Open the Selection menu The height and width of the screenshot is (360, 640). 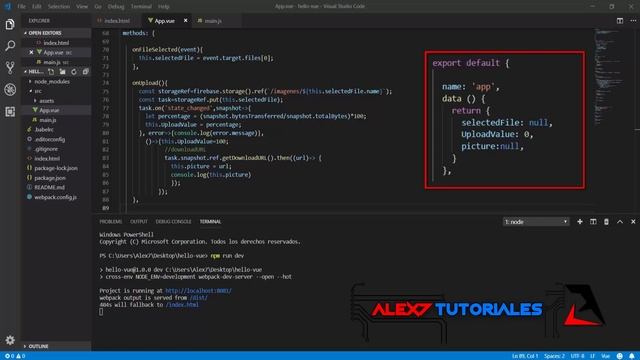pos(59,7)
